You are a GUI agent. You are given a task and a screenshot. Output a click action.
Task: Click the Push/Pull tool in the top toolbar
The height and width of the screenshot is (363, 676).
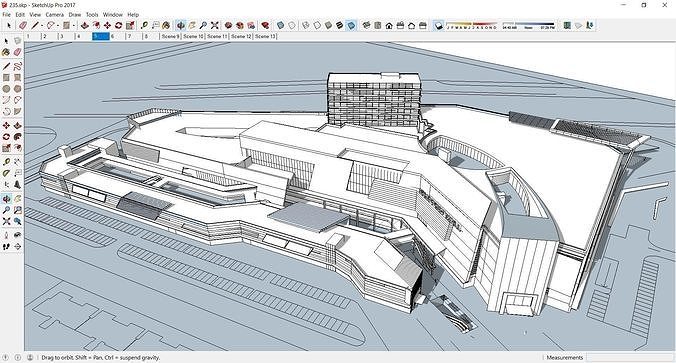(84, 25)
